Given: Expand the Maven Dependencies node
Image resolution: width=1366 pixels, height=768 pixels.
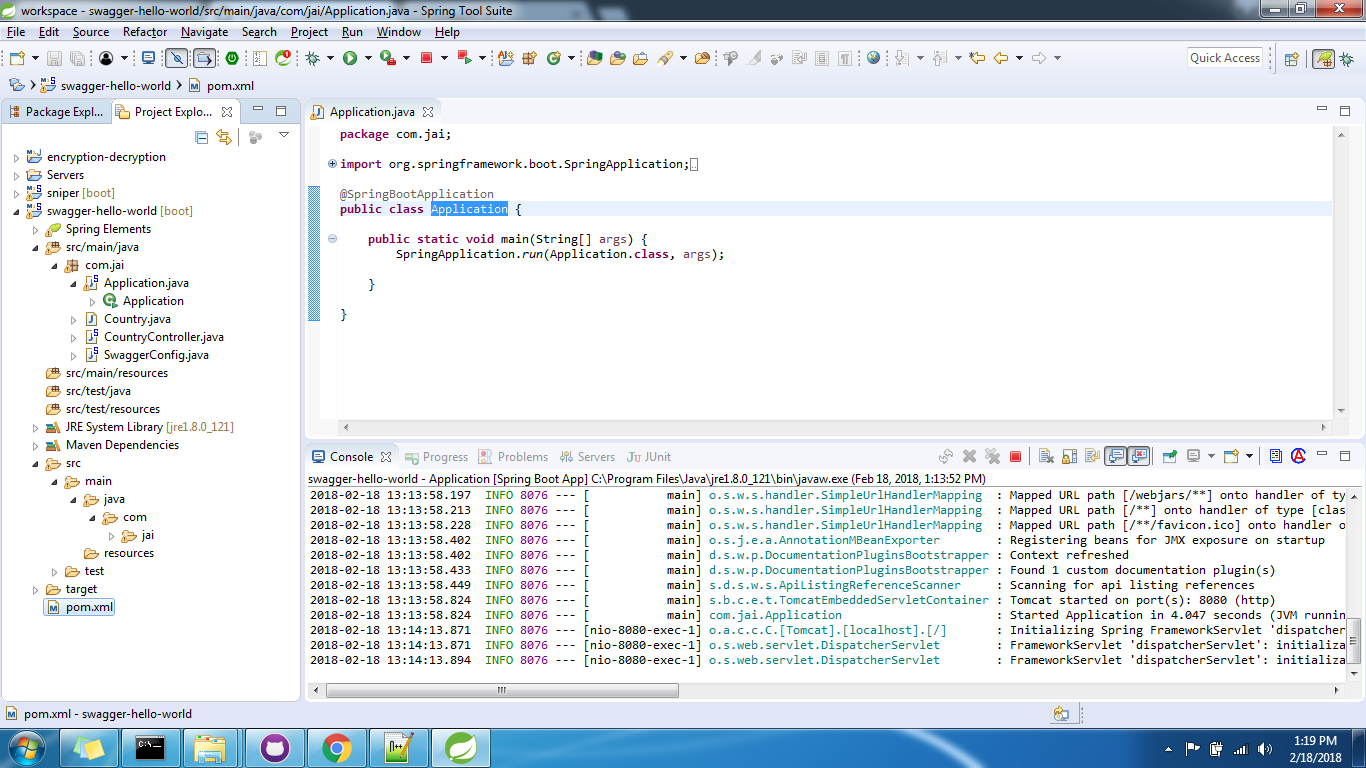Looking at the screenshot, I should 36,445.
